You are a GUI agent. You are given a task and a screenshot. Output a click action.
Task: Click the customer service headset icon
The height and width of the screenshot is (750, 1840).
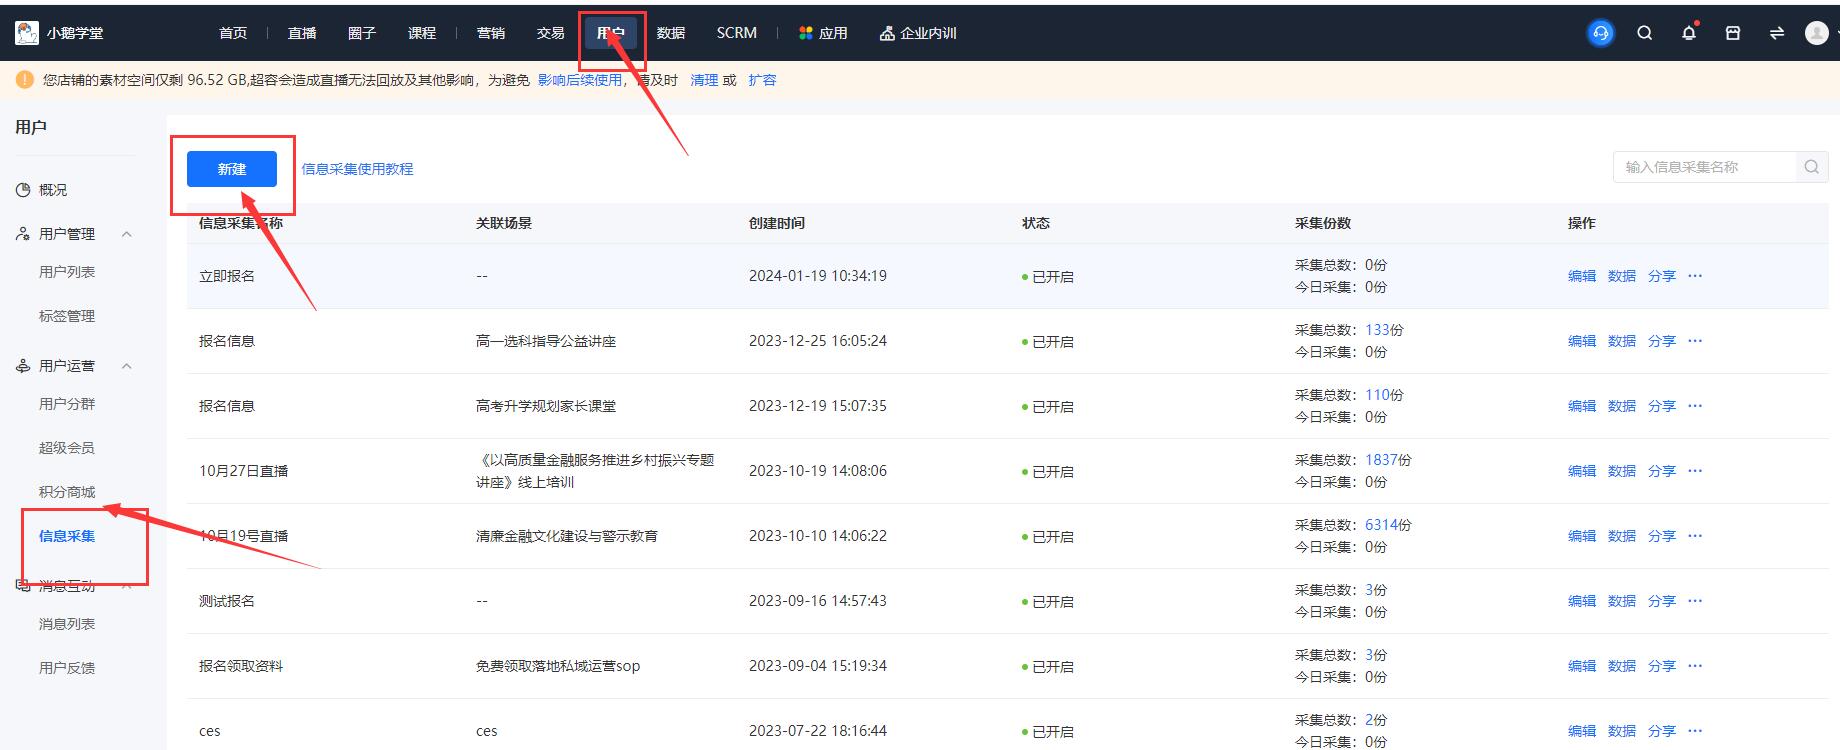(x=1600, y=33)
